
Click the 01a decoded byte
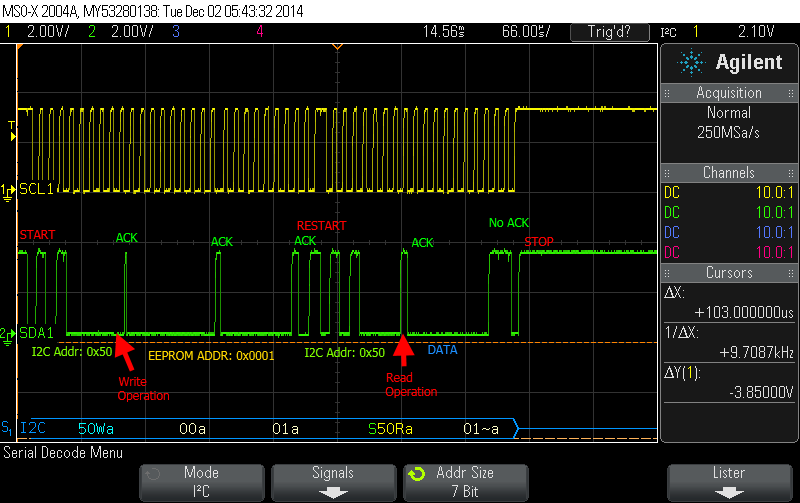tap(285, 429)
